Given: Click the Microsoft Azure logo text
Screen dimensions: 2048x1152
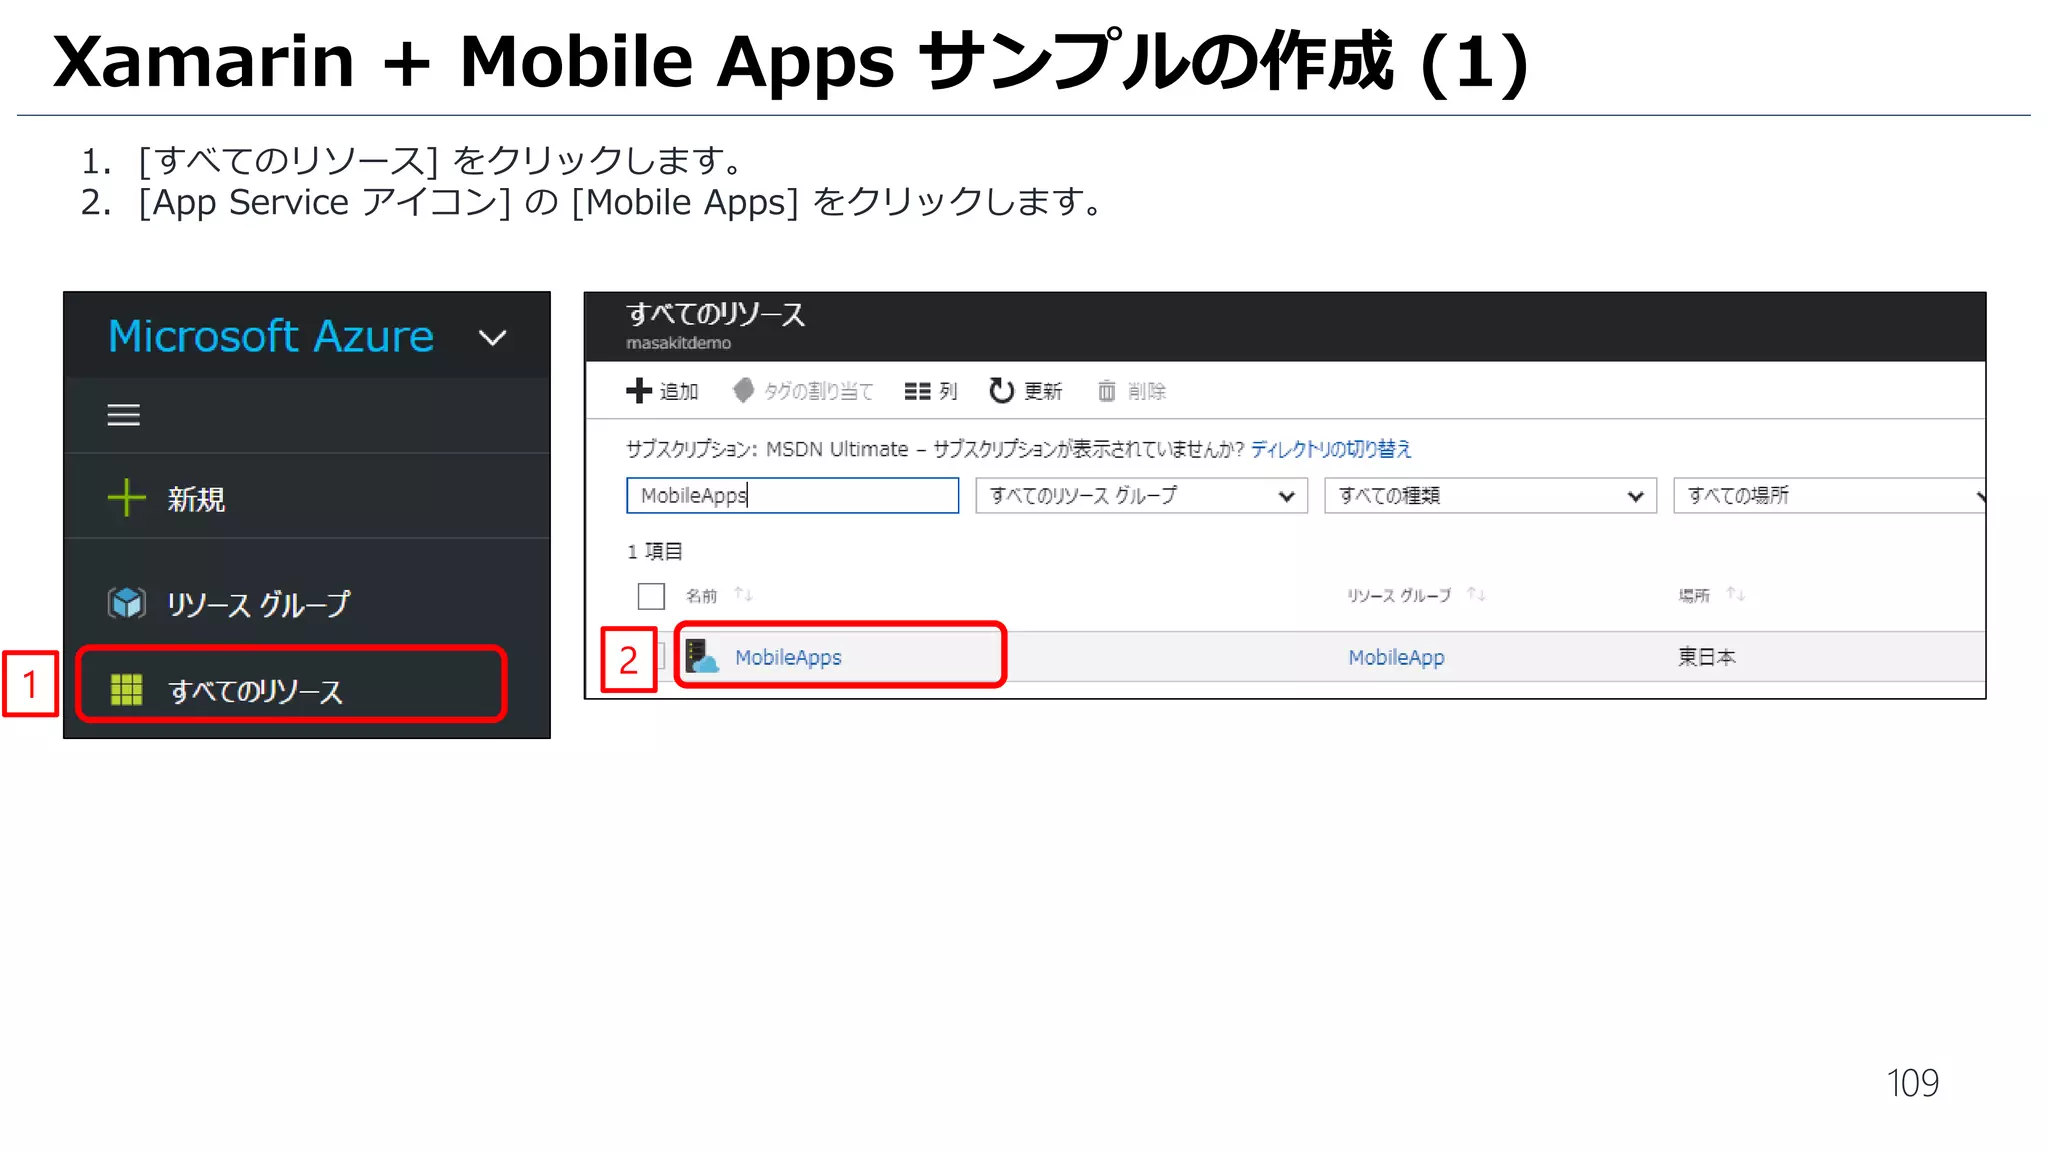Looking at the screenshot, I should tap(270, 336).
